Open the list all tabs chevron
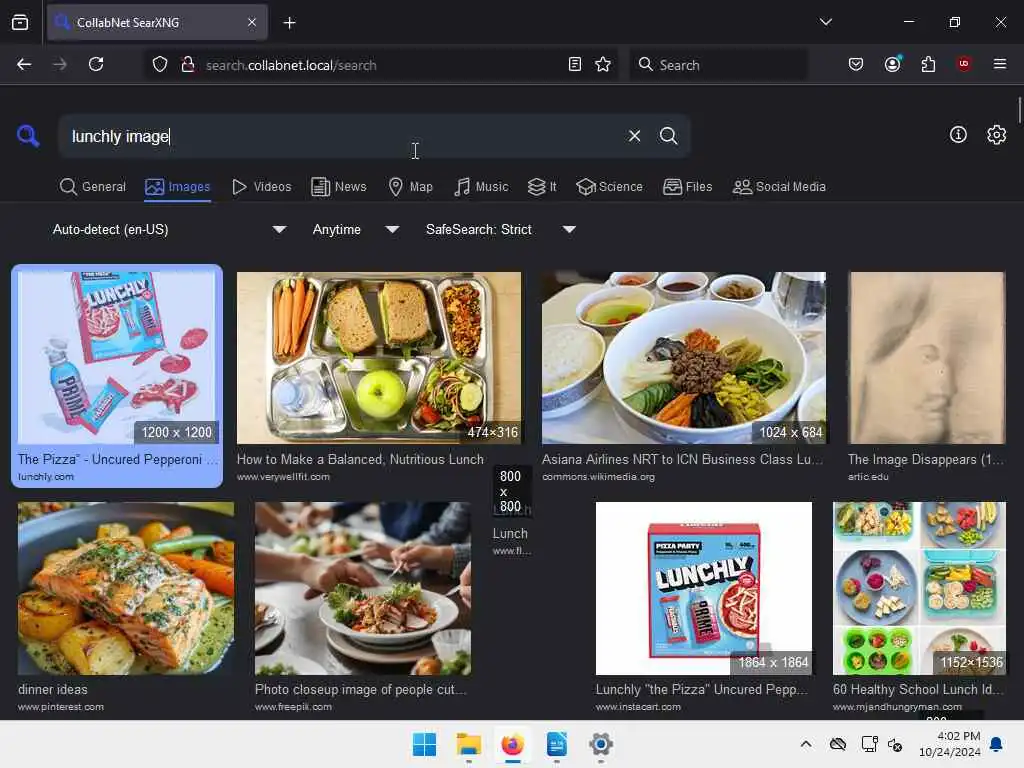Viewport: 1024px width, 768px height. tap(826, 22)
